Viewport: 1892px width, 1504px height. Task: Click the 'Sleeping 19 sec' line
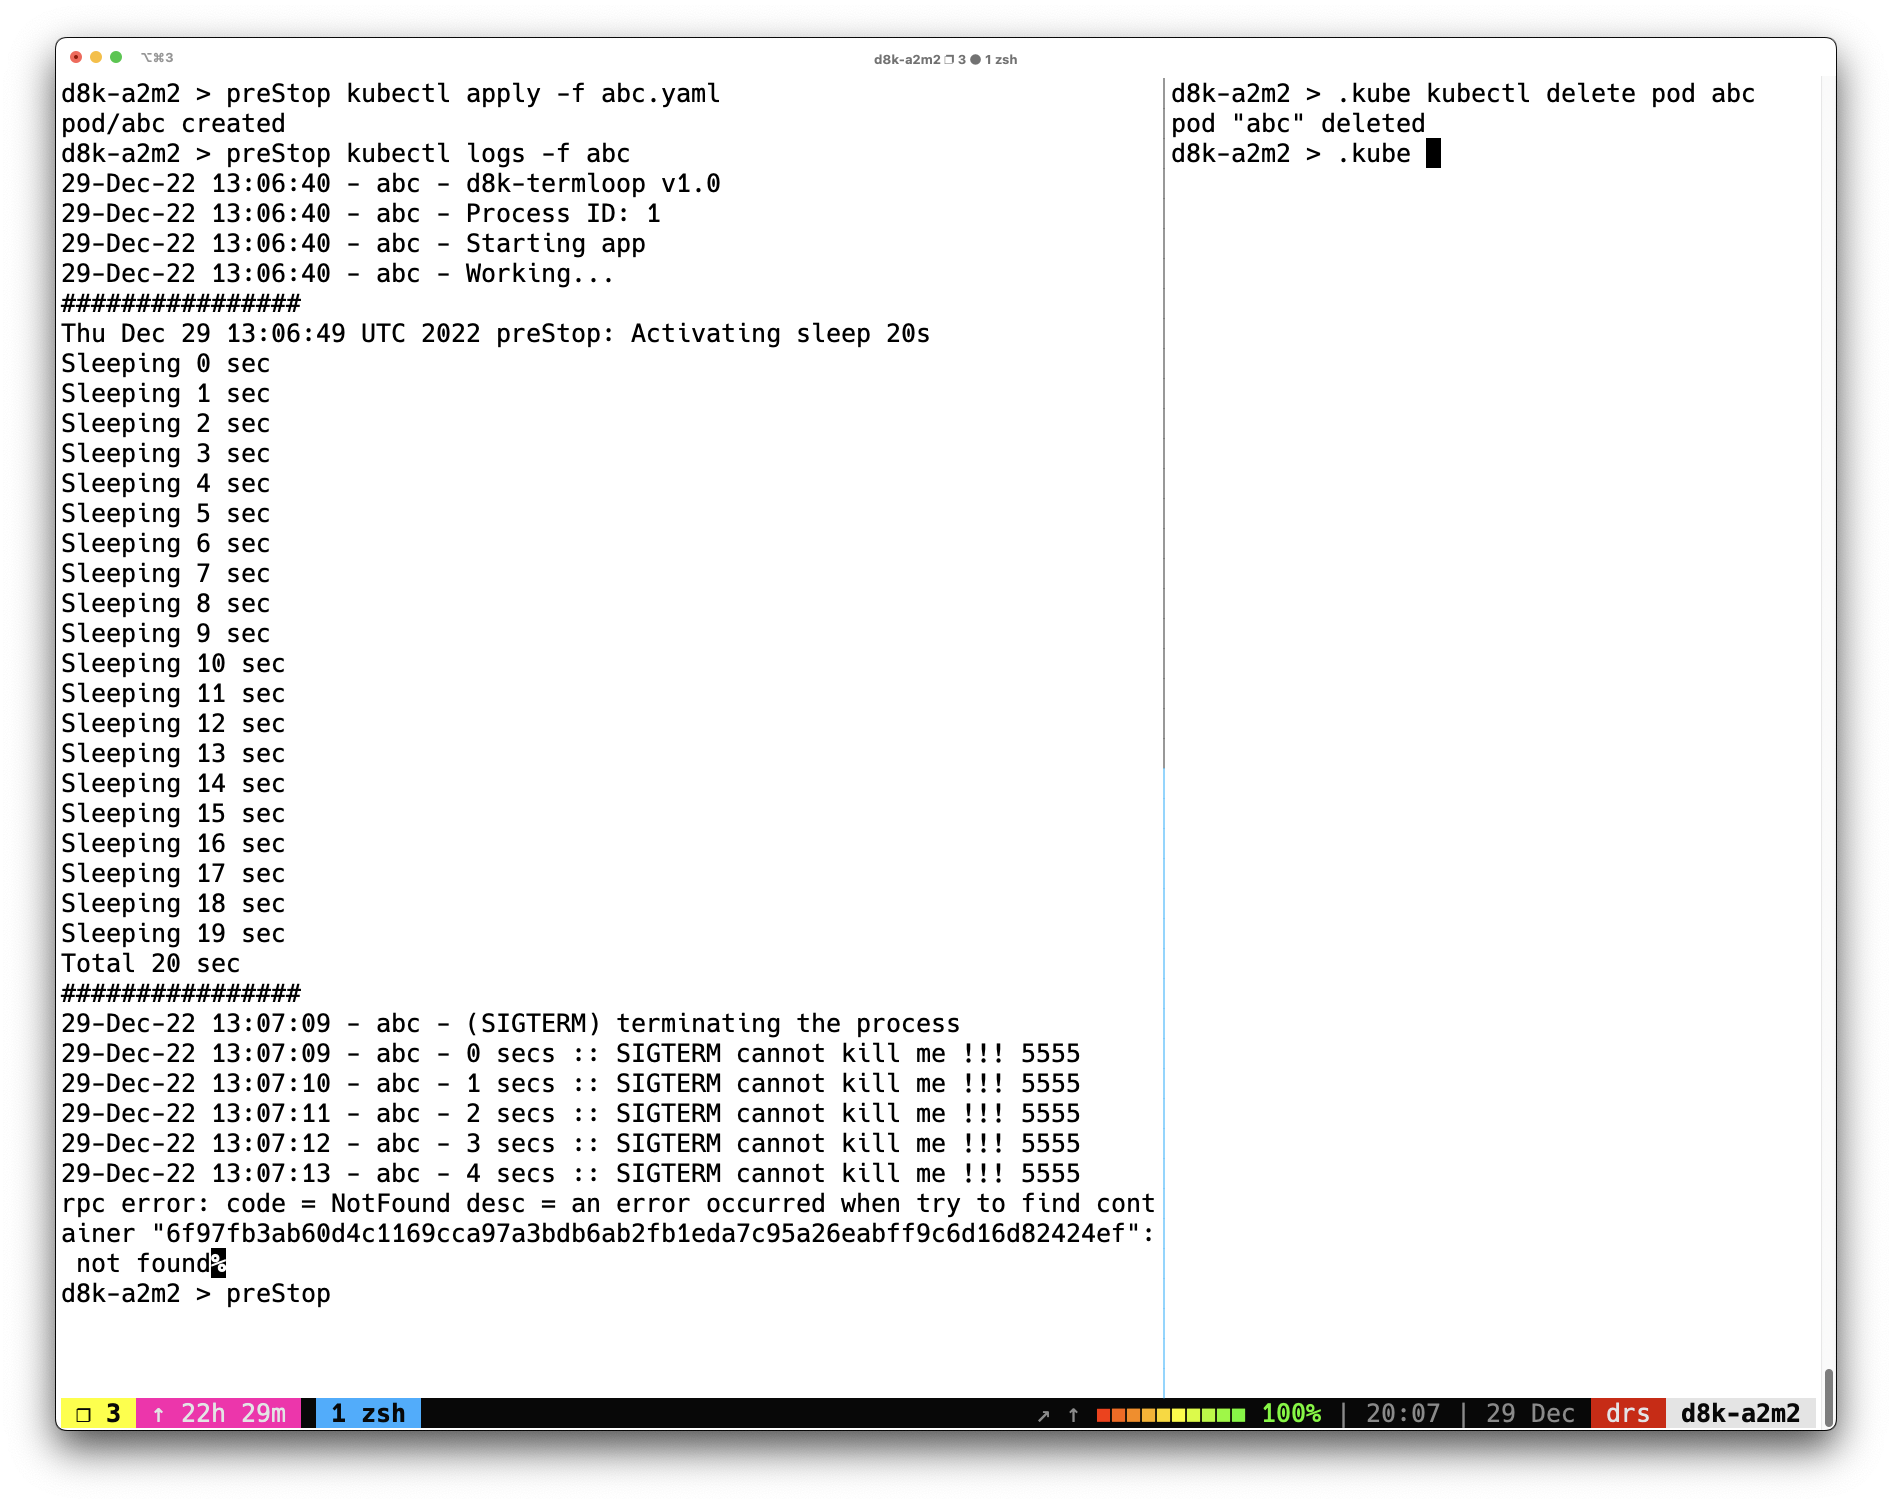173,933
